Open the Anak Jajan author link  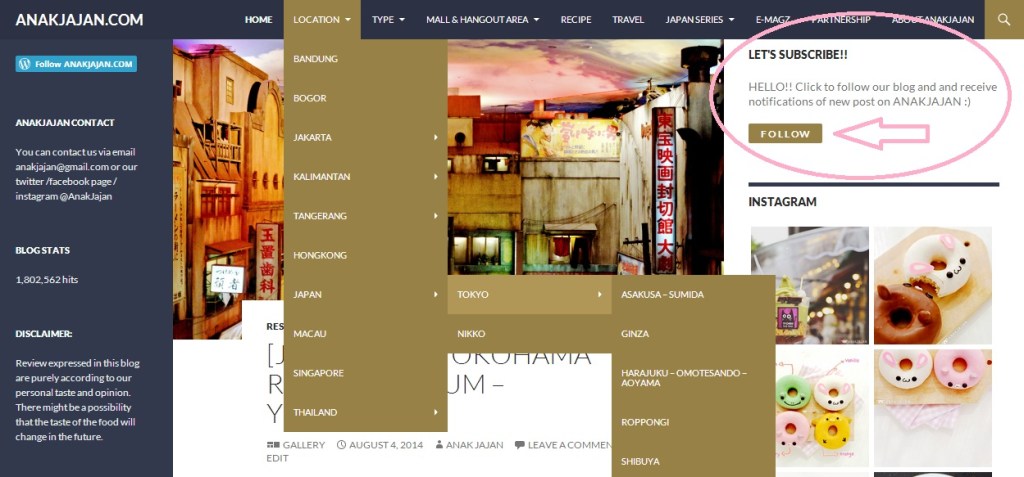(474, 445)
